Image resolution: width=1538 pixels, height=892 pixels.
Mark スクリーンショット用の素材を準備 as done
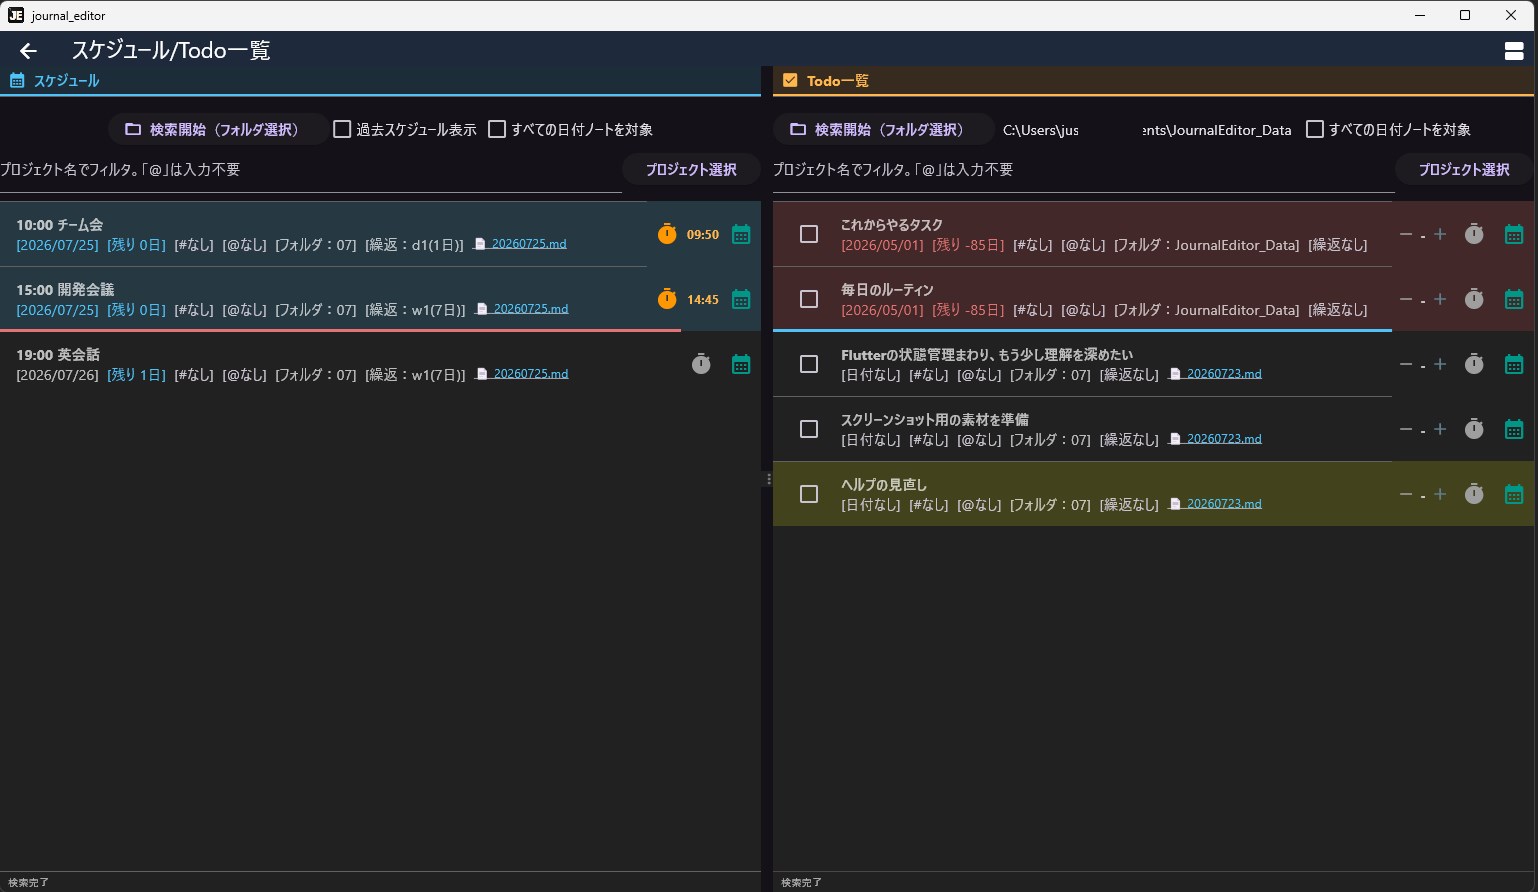[x=809, y=429]
